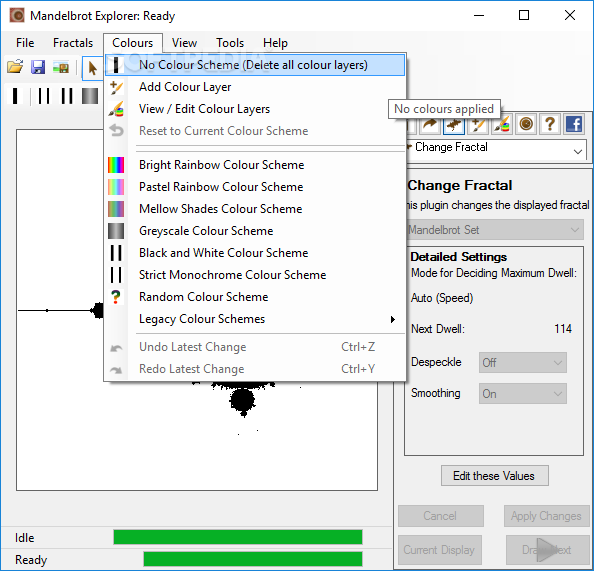Image resolution: width=594 pixels, height=571 pixels.
Task: Open the Mandelbrot Set fractal dropdown
Action: (496, 230)
